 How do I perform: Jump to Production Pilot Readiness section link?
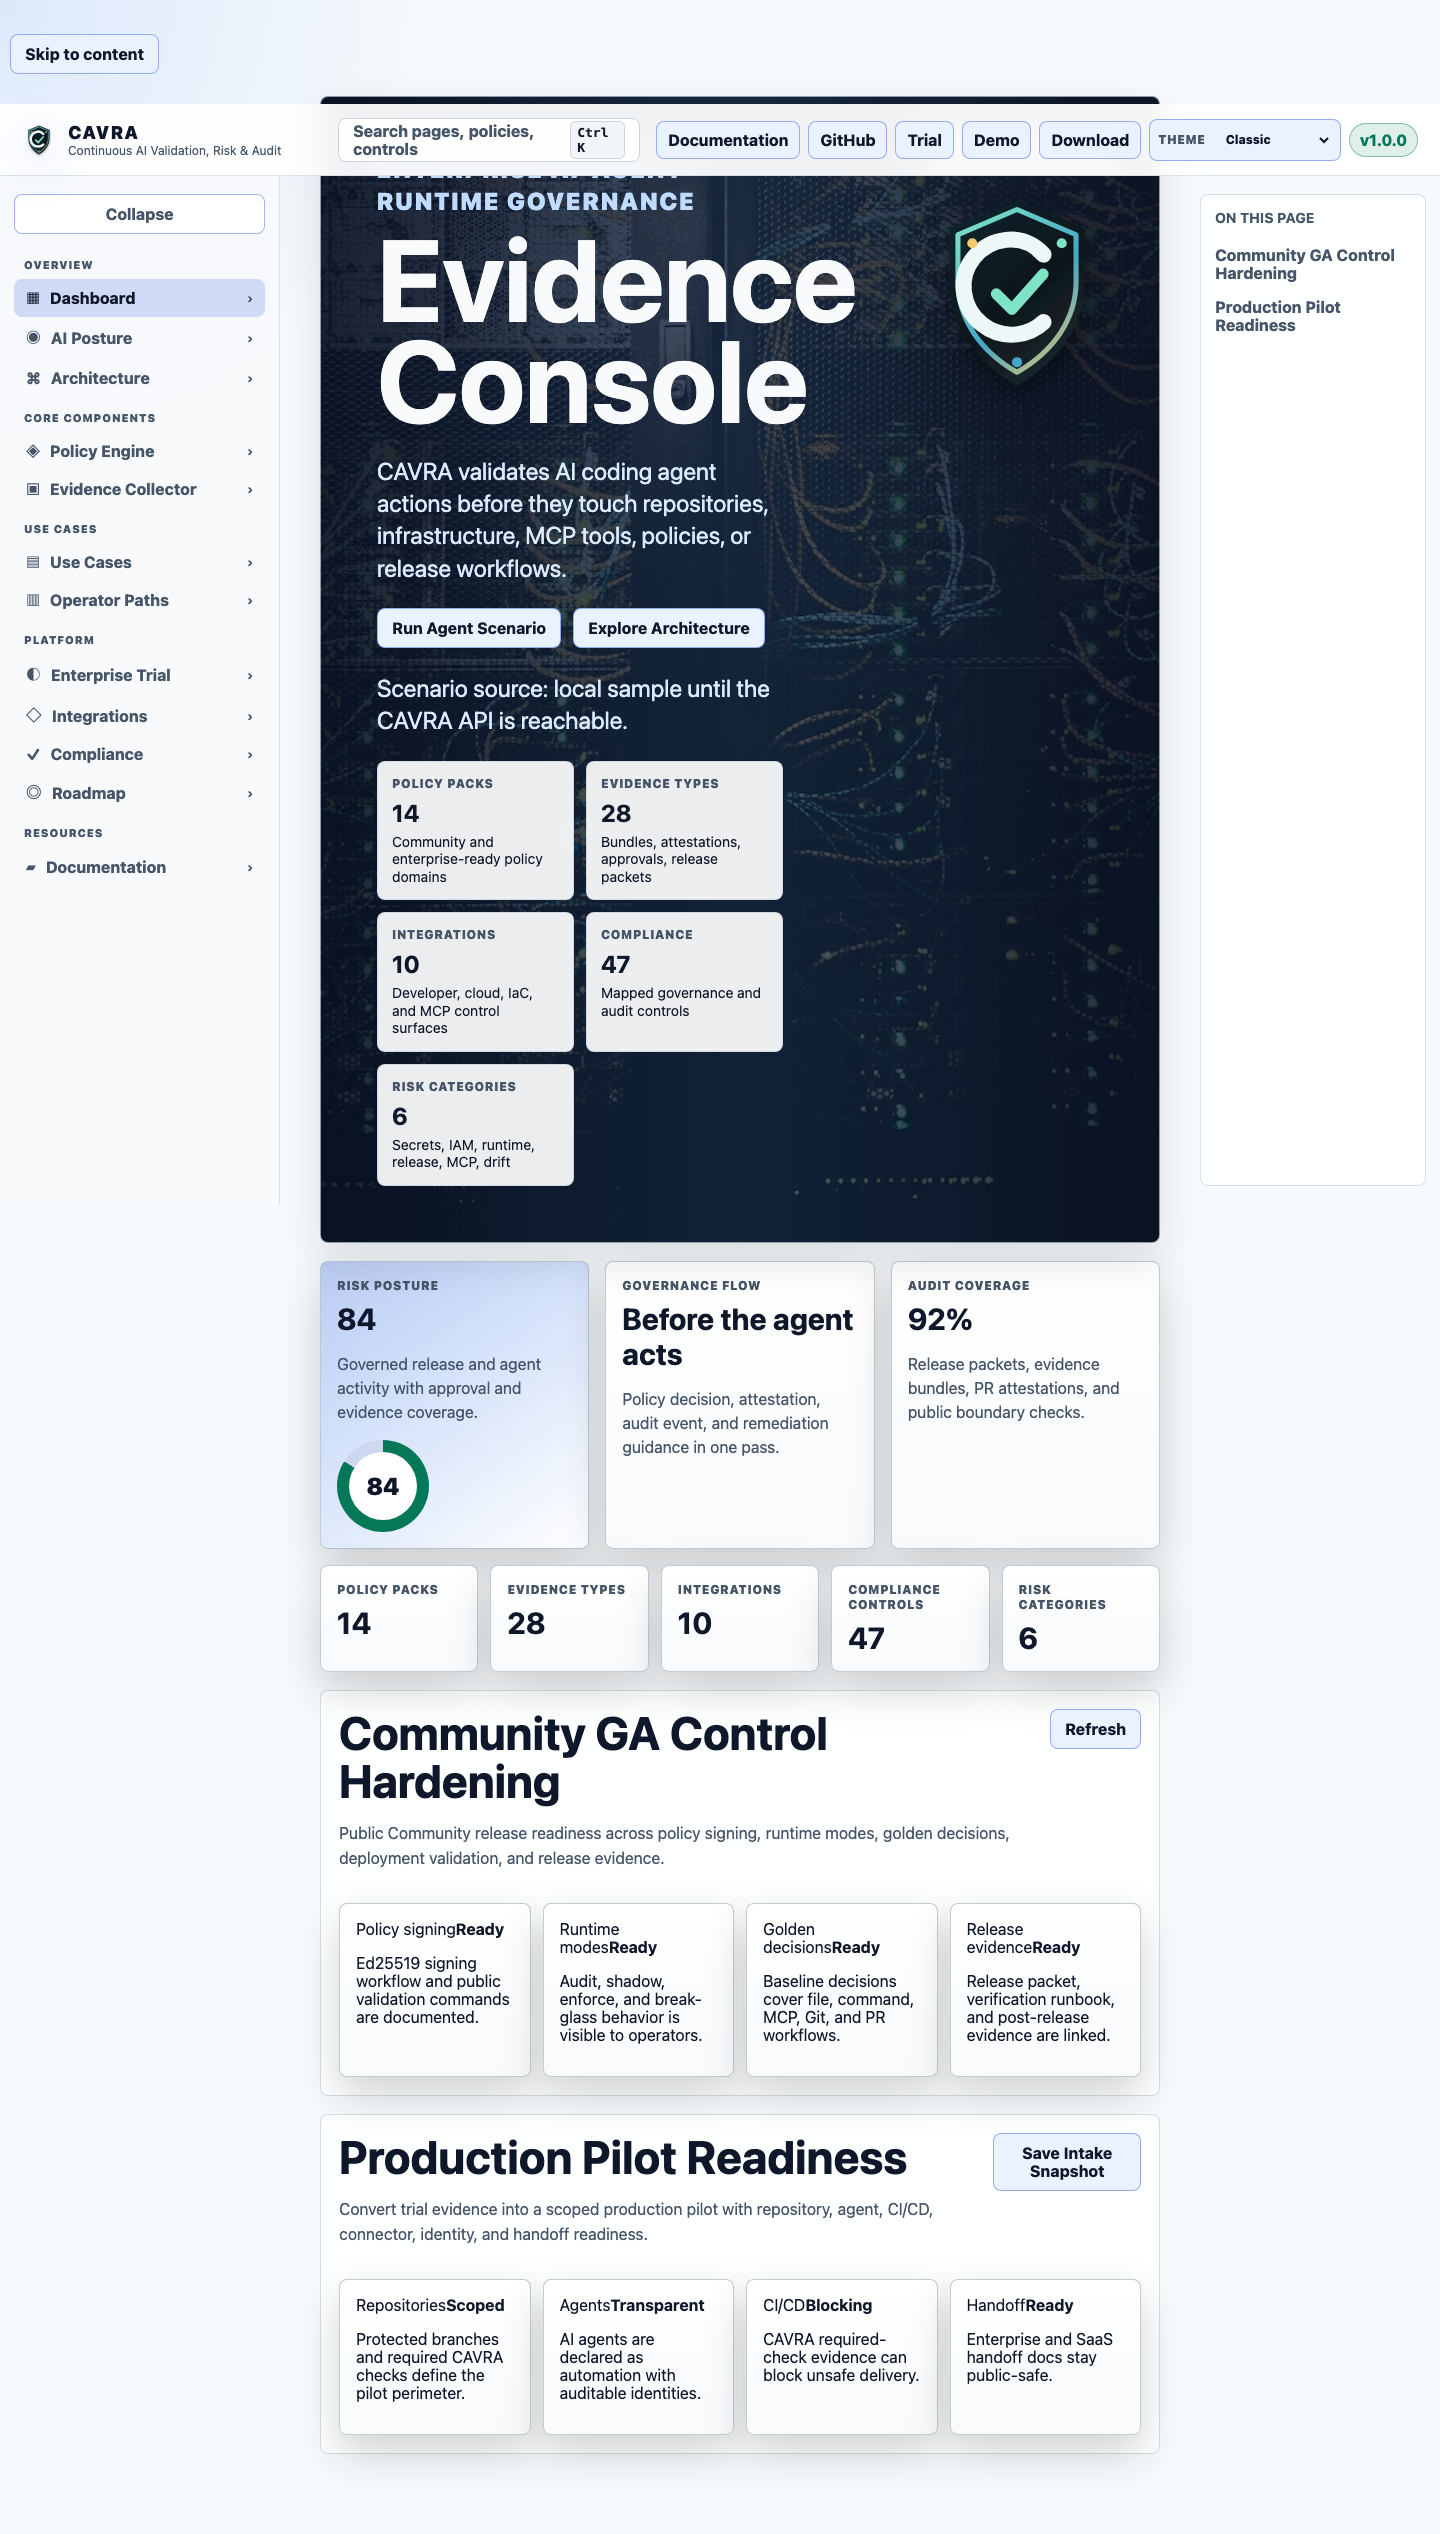click(1277, 316)
